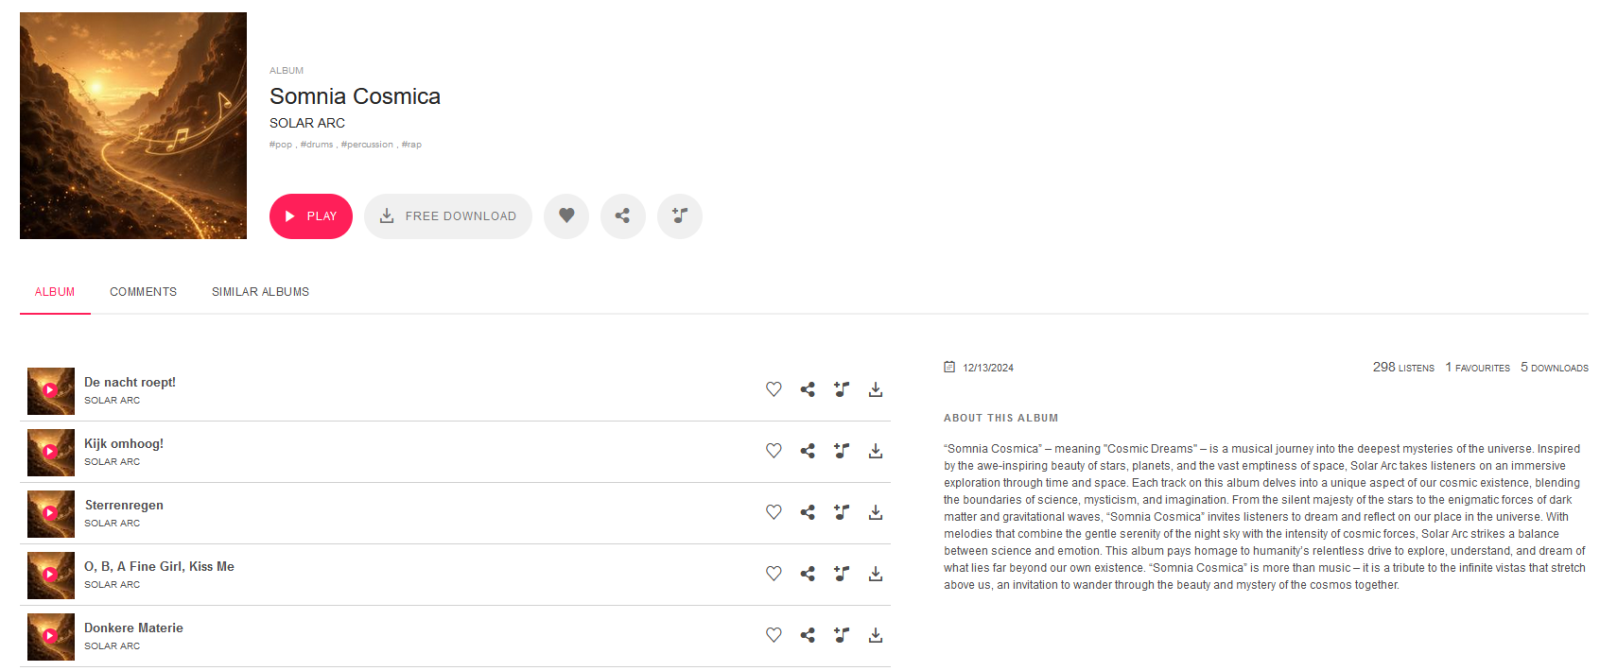Play the track De nacht roept!

50,390
